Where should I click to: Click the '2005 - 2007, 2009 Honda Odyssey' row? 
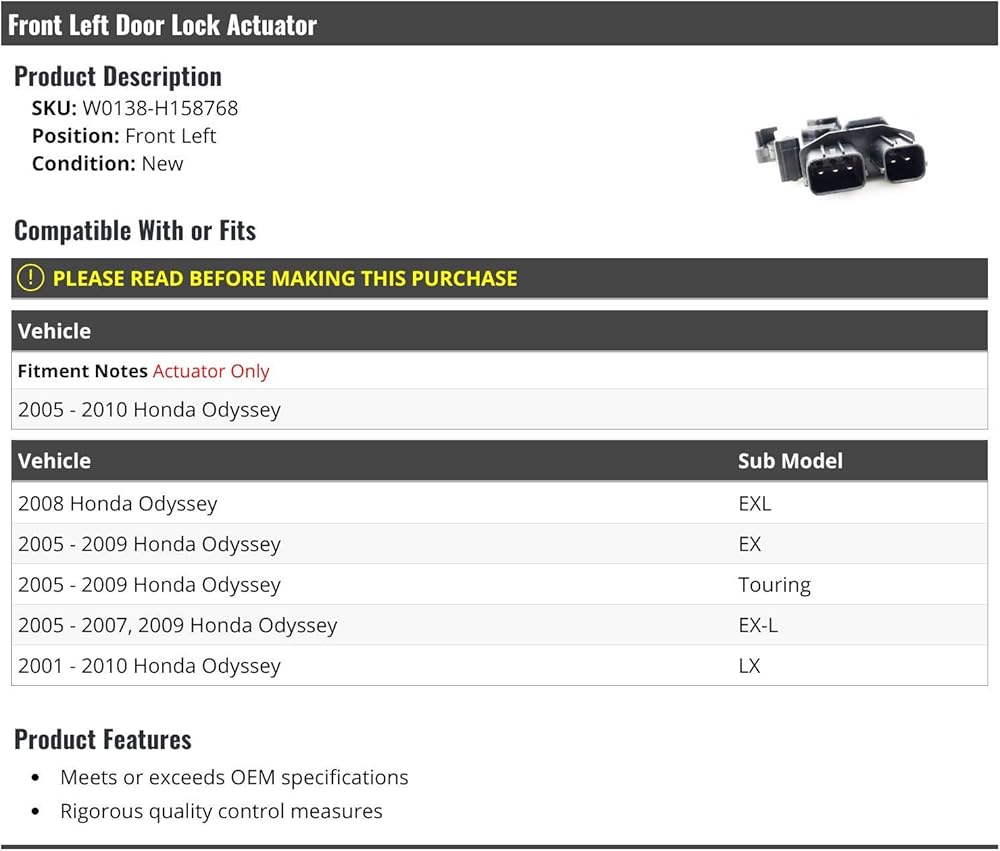point(499,625)
